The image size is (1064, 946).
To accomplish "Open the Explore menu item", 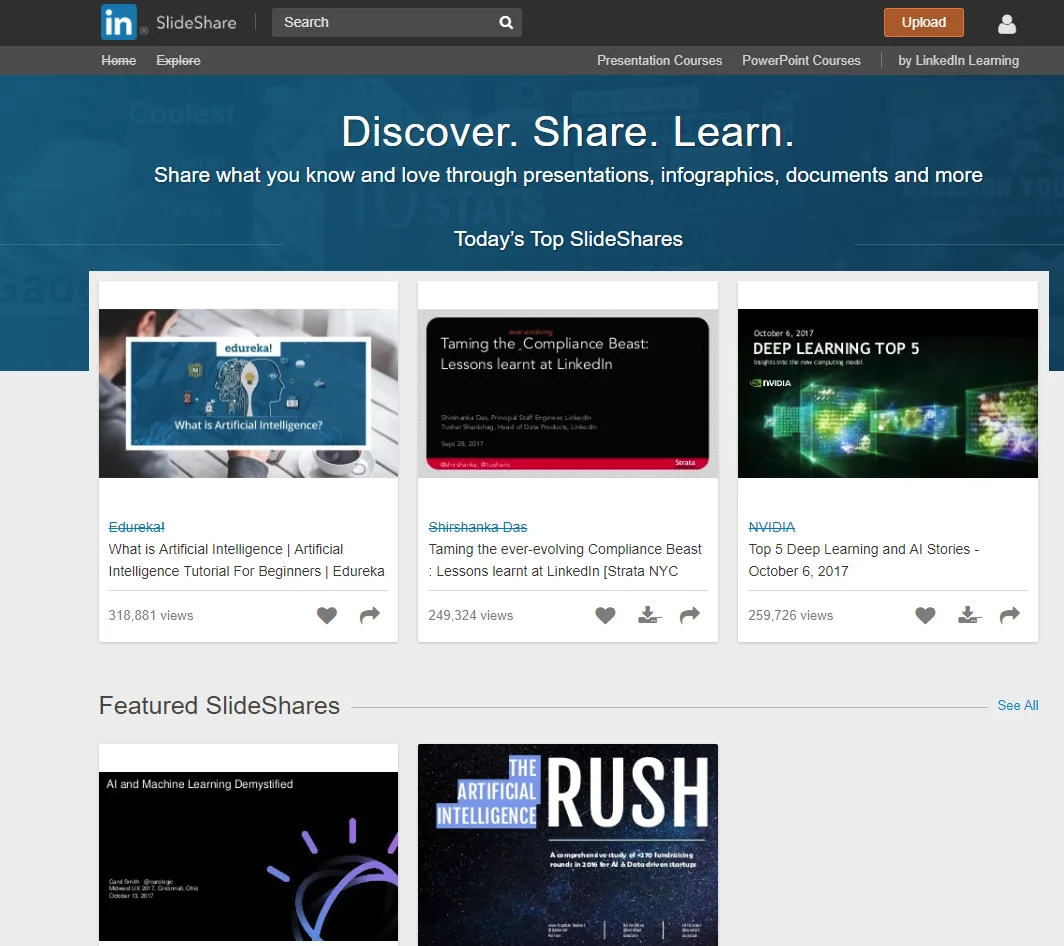I will 178,60.
